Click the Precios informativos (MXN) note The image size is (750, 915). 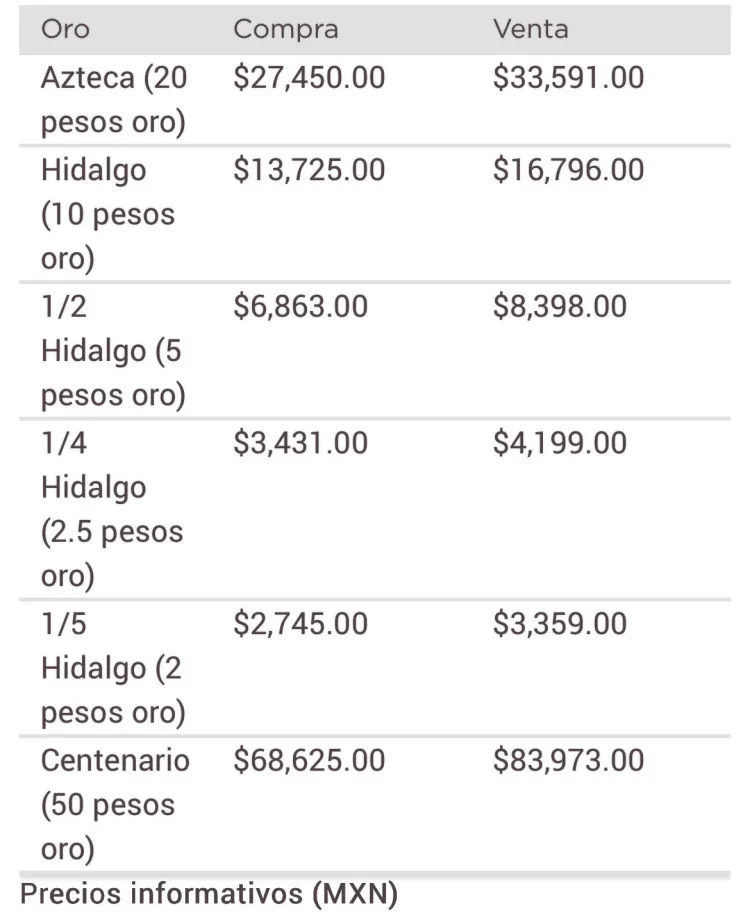coord(209,894)
